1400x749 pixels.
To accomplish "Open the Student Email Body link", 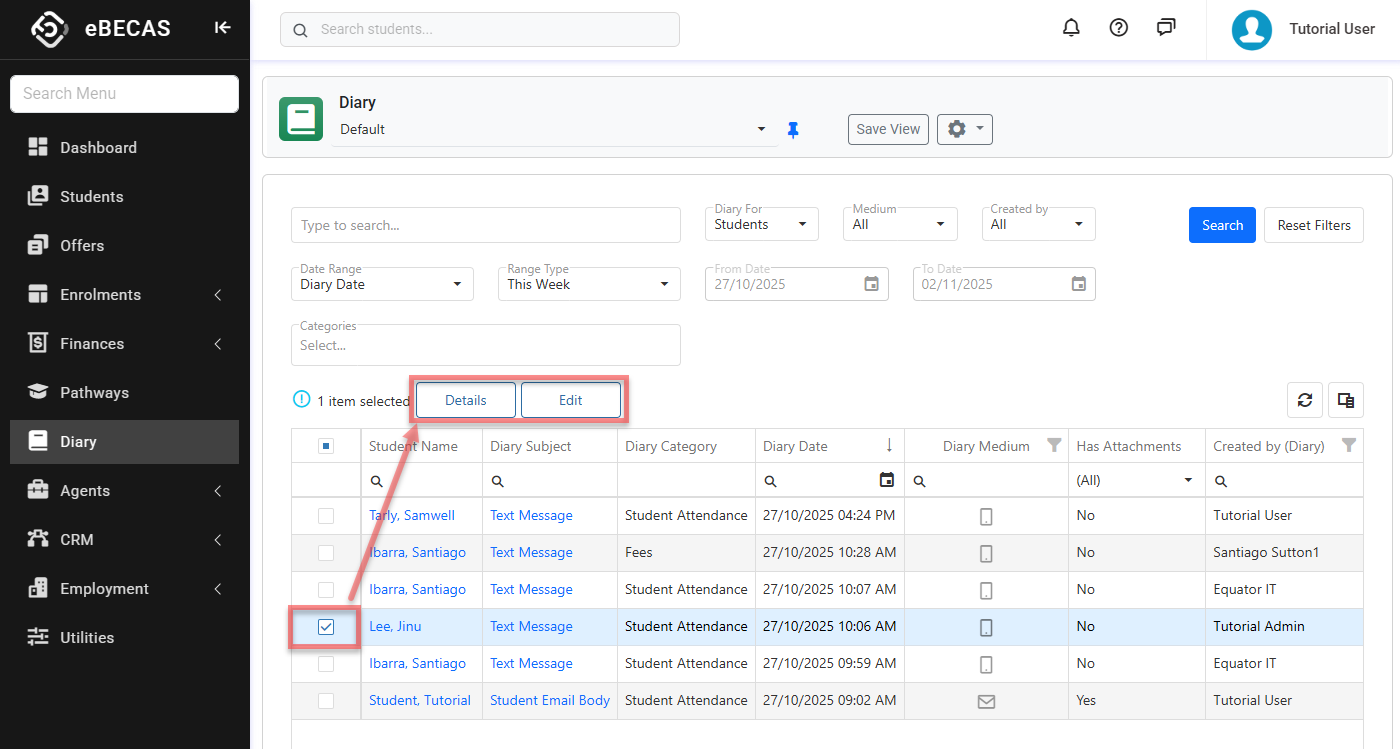I will pyautogui.click(x=549, y=701).
